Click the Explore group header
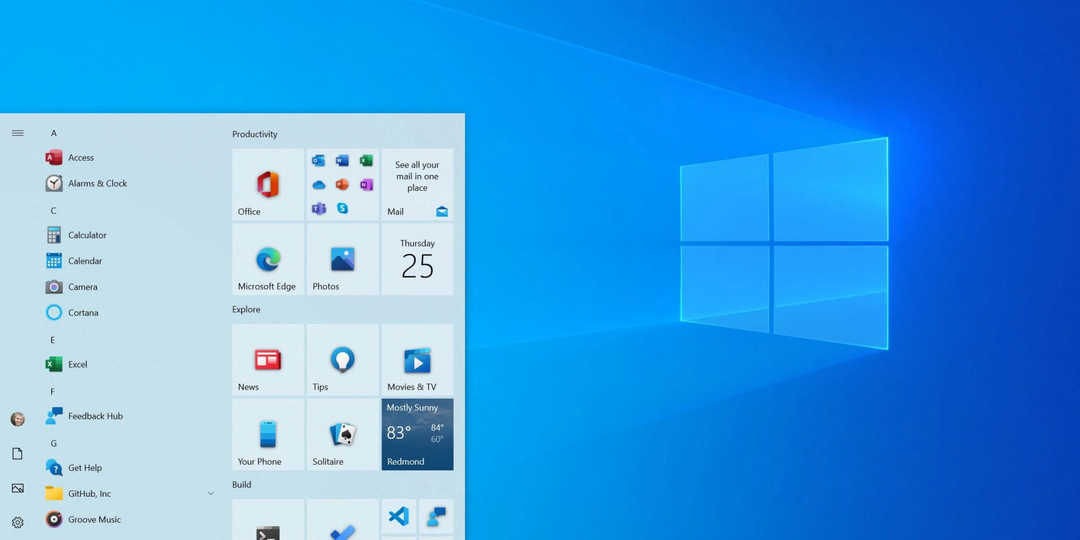The width and height of the screenshot is (1080, 540). pos(246,309)
